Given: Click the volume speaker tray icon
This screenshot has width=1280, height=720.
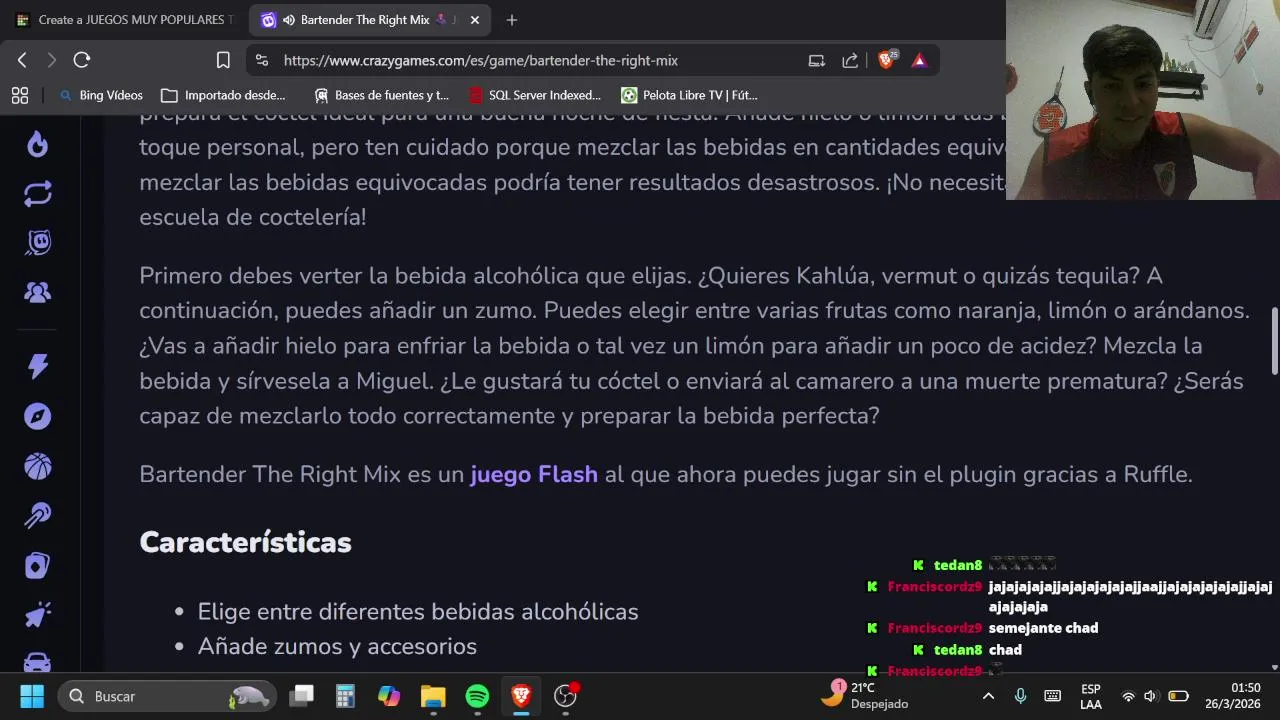Looking at the screenshot, I should [x=1151, y=696].
